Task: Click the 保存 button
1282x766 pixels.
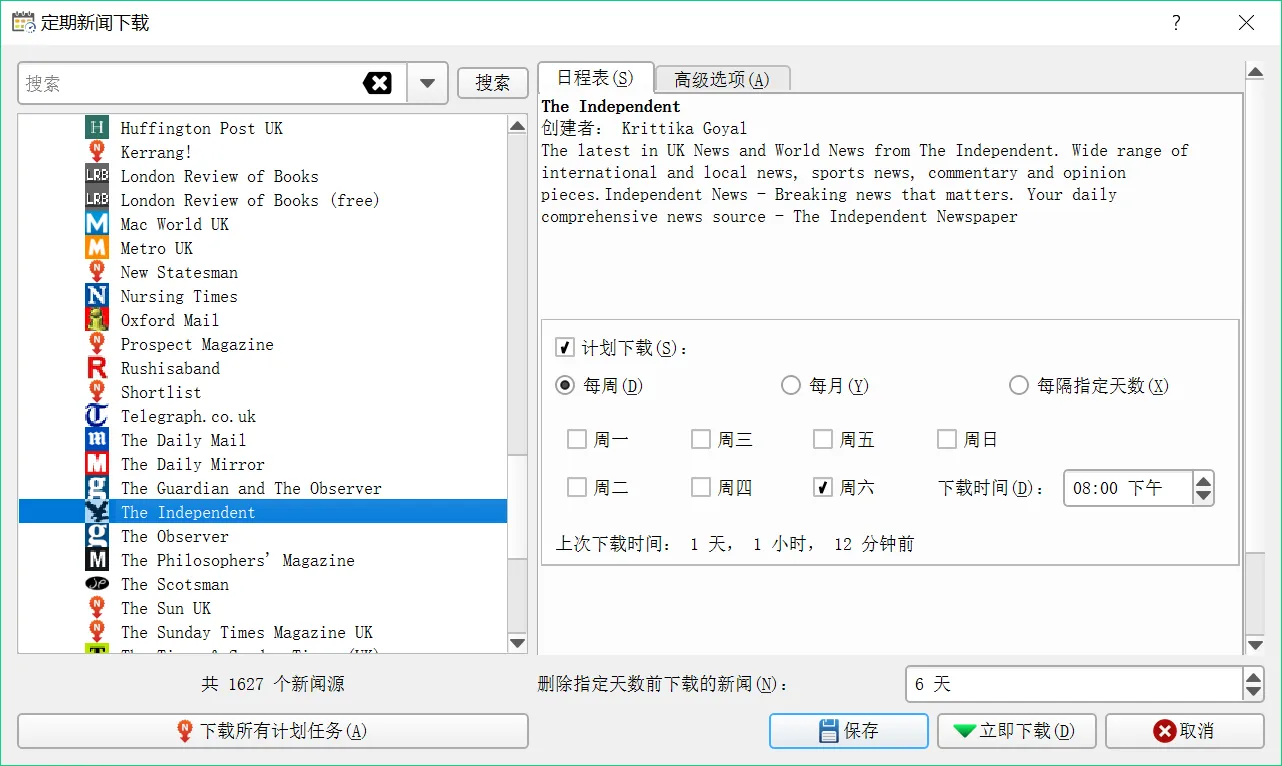Action: [x=849, y=731]
